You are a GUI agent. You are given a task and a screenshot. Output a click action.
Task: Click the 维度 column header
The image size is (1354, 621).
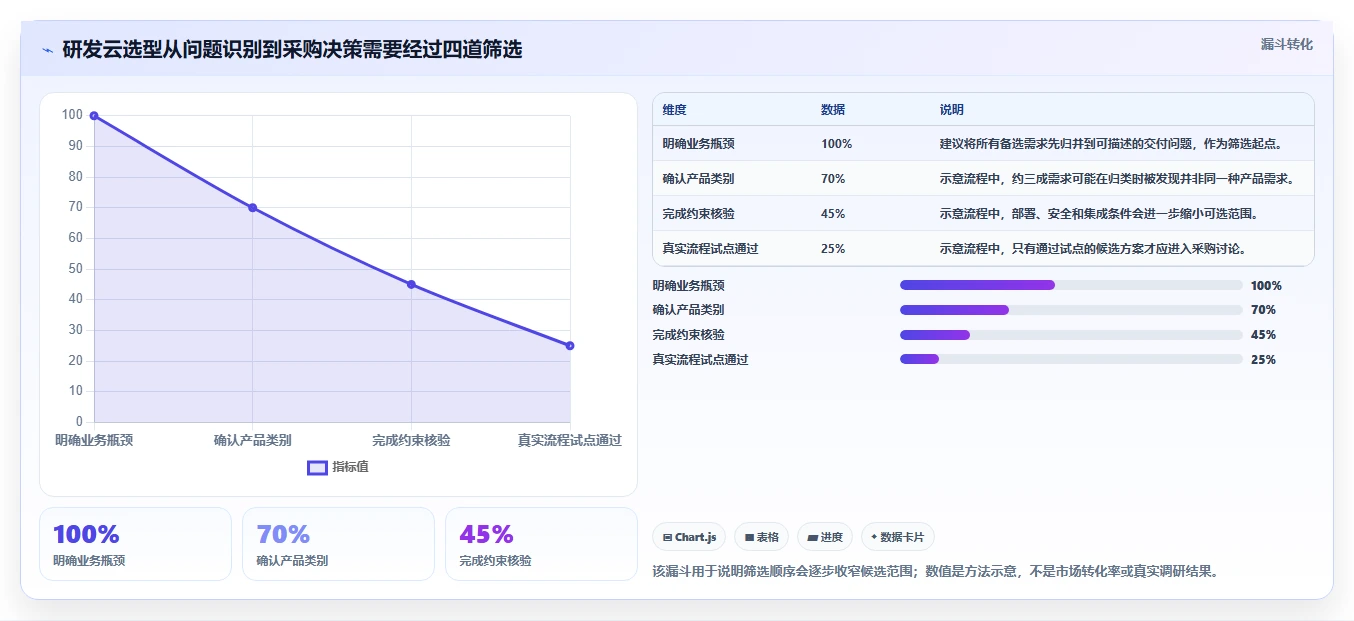click(x=674, y=110)
